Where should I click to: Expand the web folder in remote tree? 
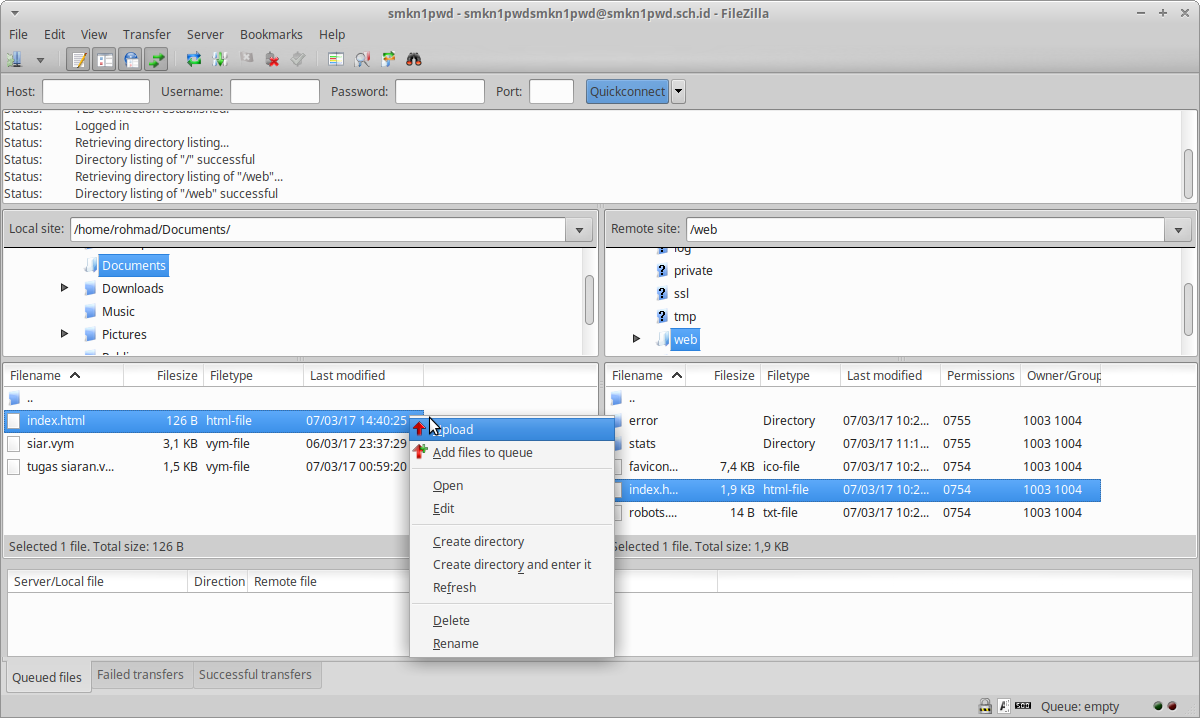pyautogui.click(x=637, y=339)
